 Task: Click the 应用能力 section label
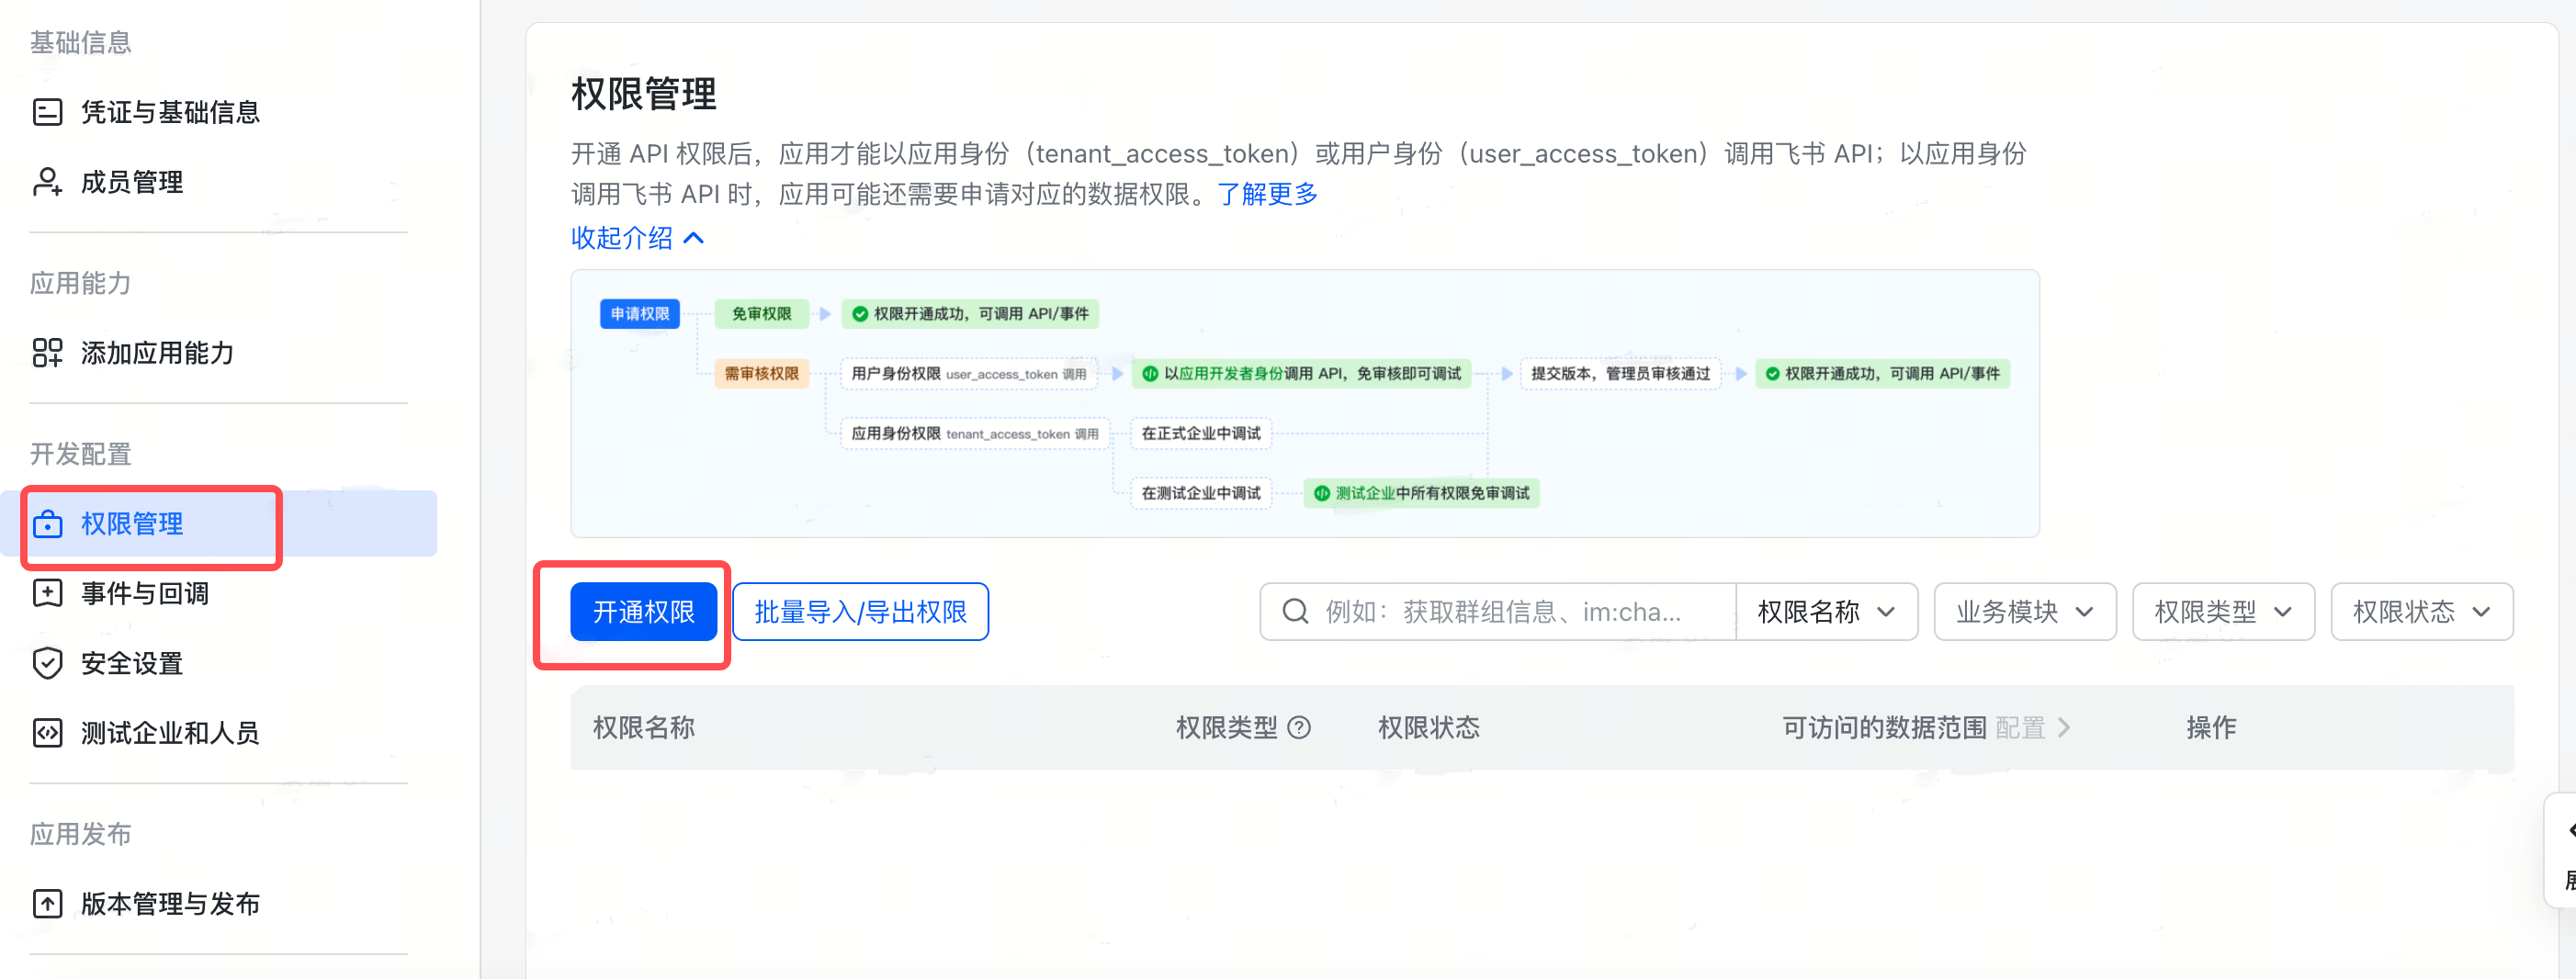point(81,283)
